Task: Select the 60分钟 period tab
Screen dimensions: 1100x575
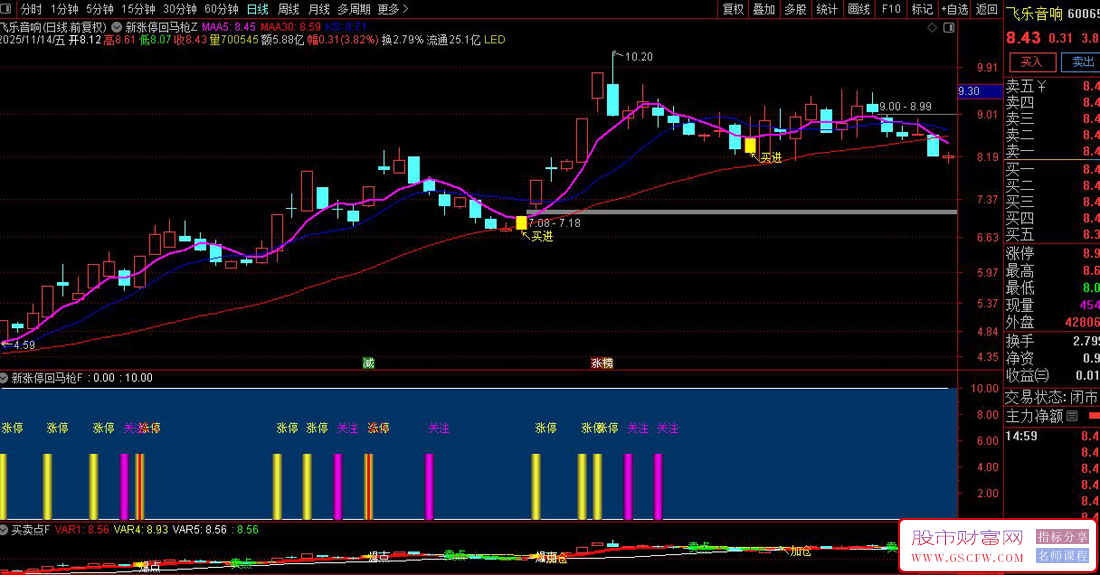Action: pos(221,9)
